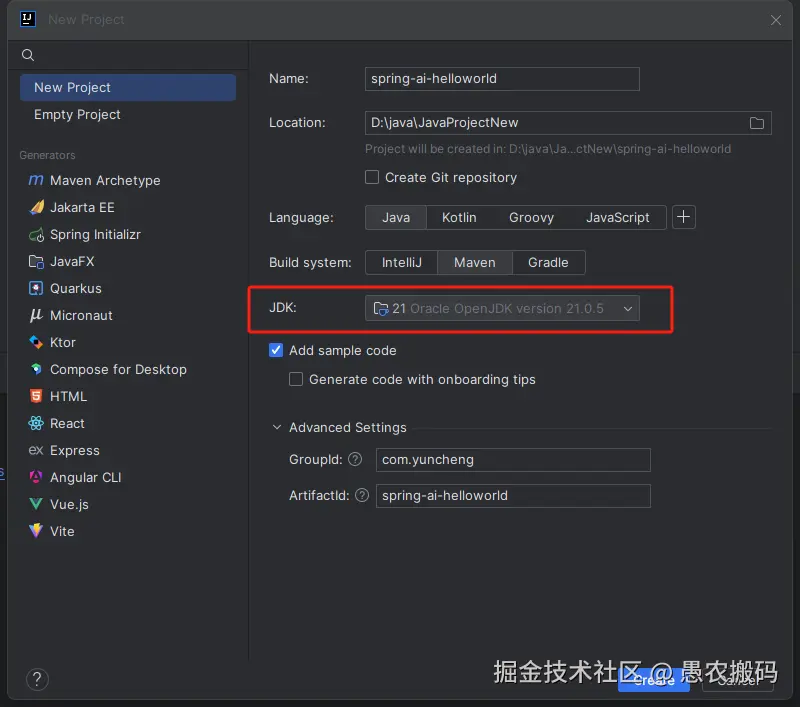Enable Generate code with onboarding tips
Viewport: 800px width, 707px height.
coord(296,380)
